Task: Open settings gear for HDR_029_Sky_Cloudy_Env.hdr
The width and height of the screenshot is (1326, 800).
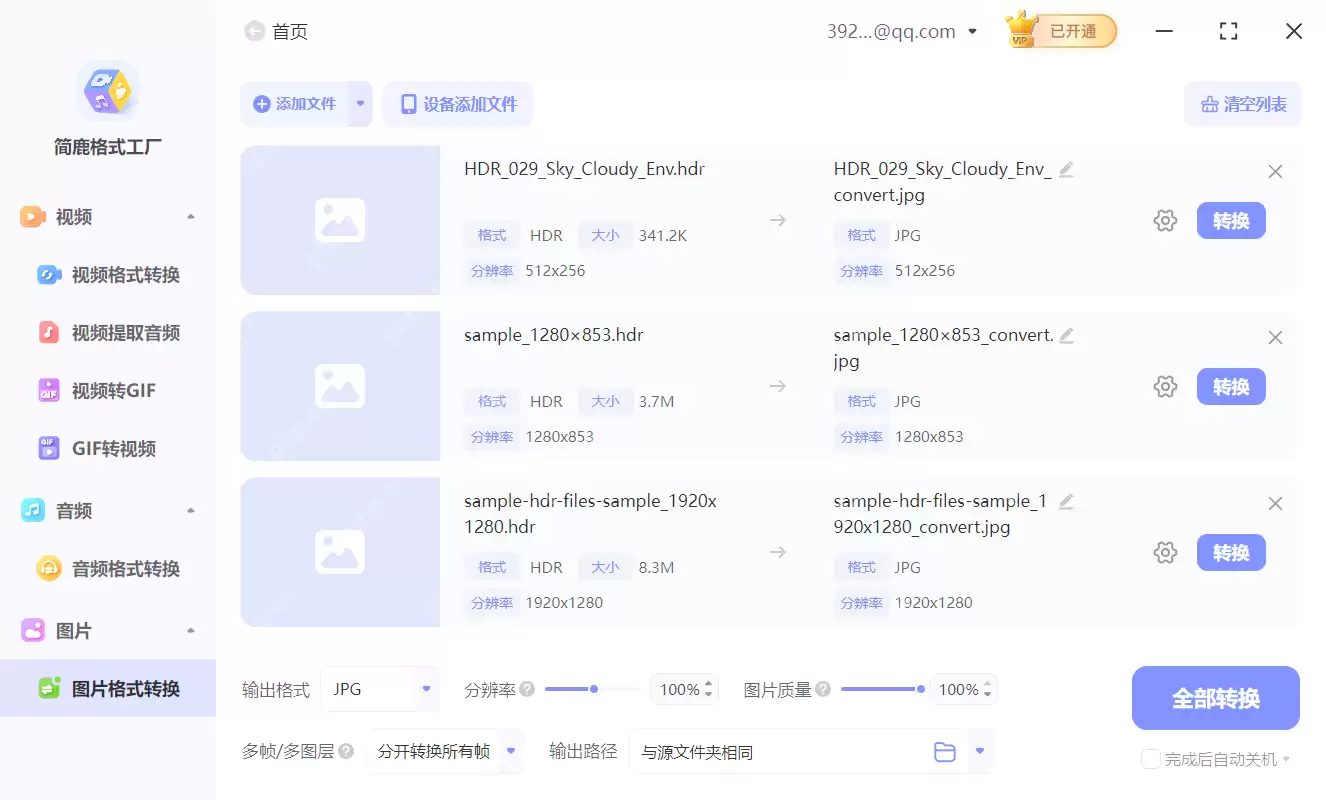Action: 1165,220
